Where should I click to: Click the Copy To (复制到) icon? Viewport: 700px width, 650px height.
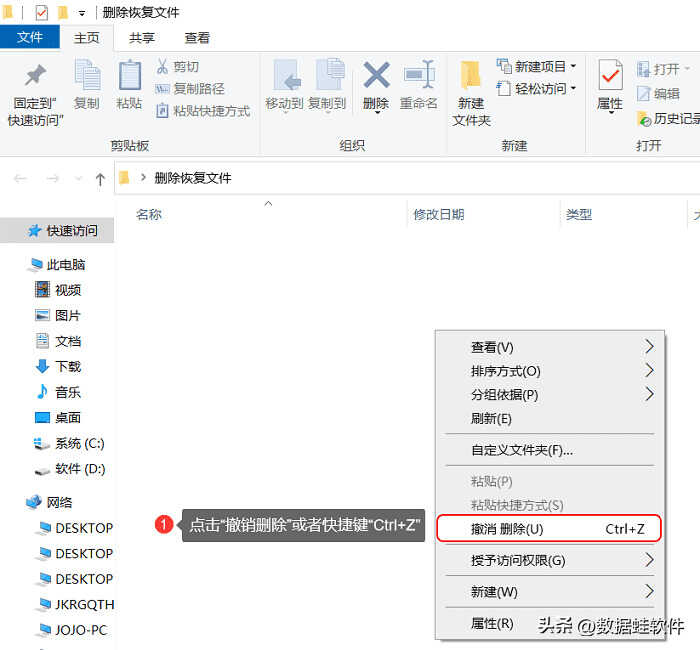pos(330,74)
